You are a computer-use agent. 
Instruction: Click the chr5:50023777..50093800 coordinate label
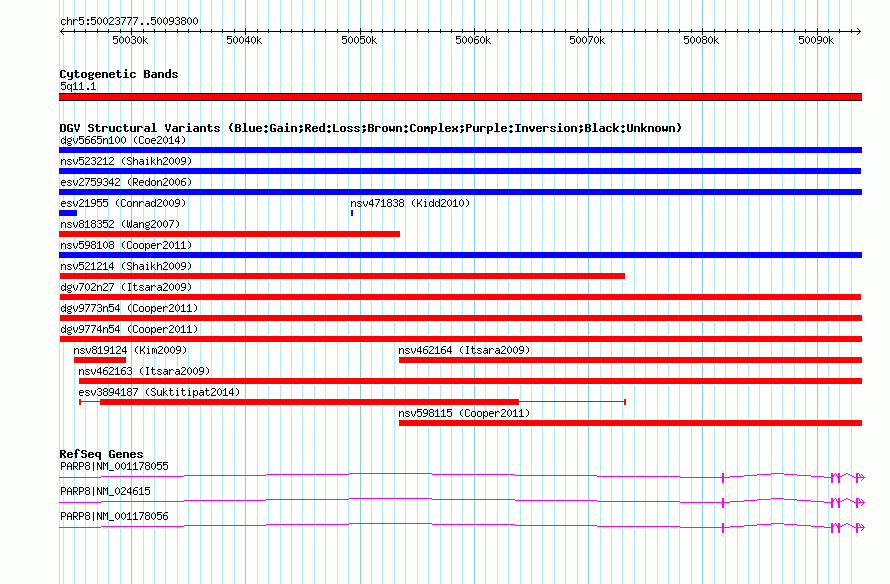(129, 21)
